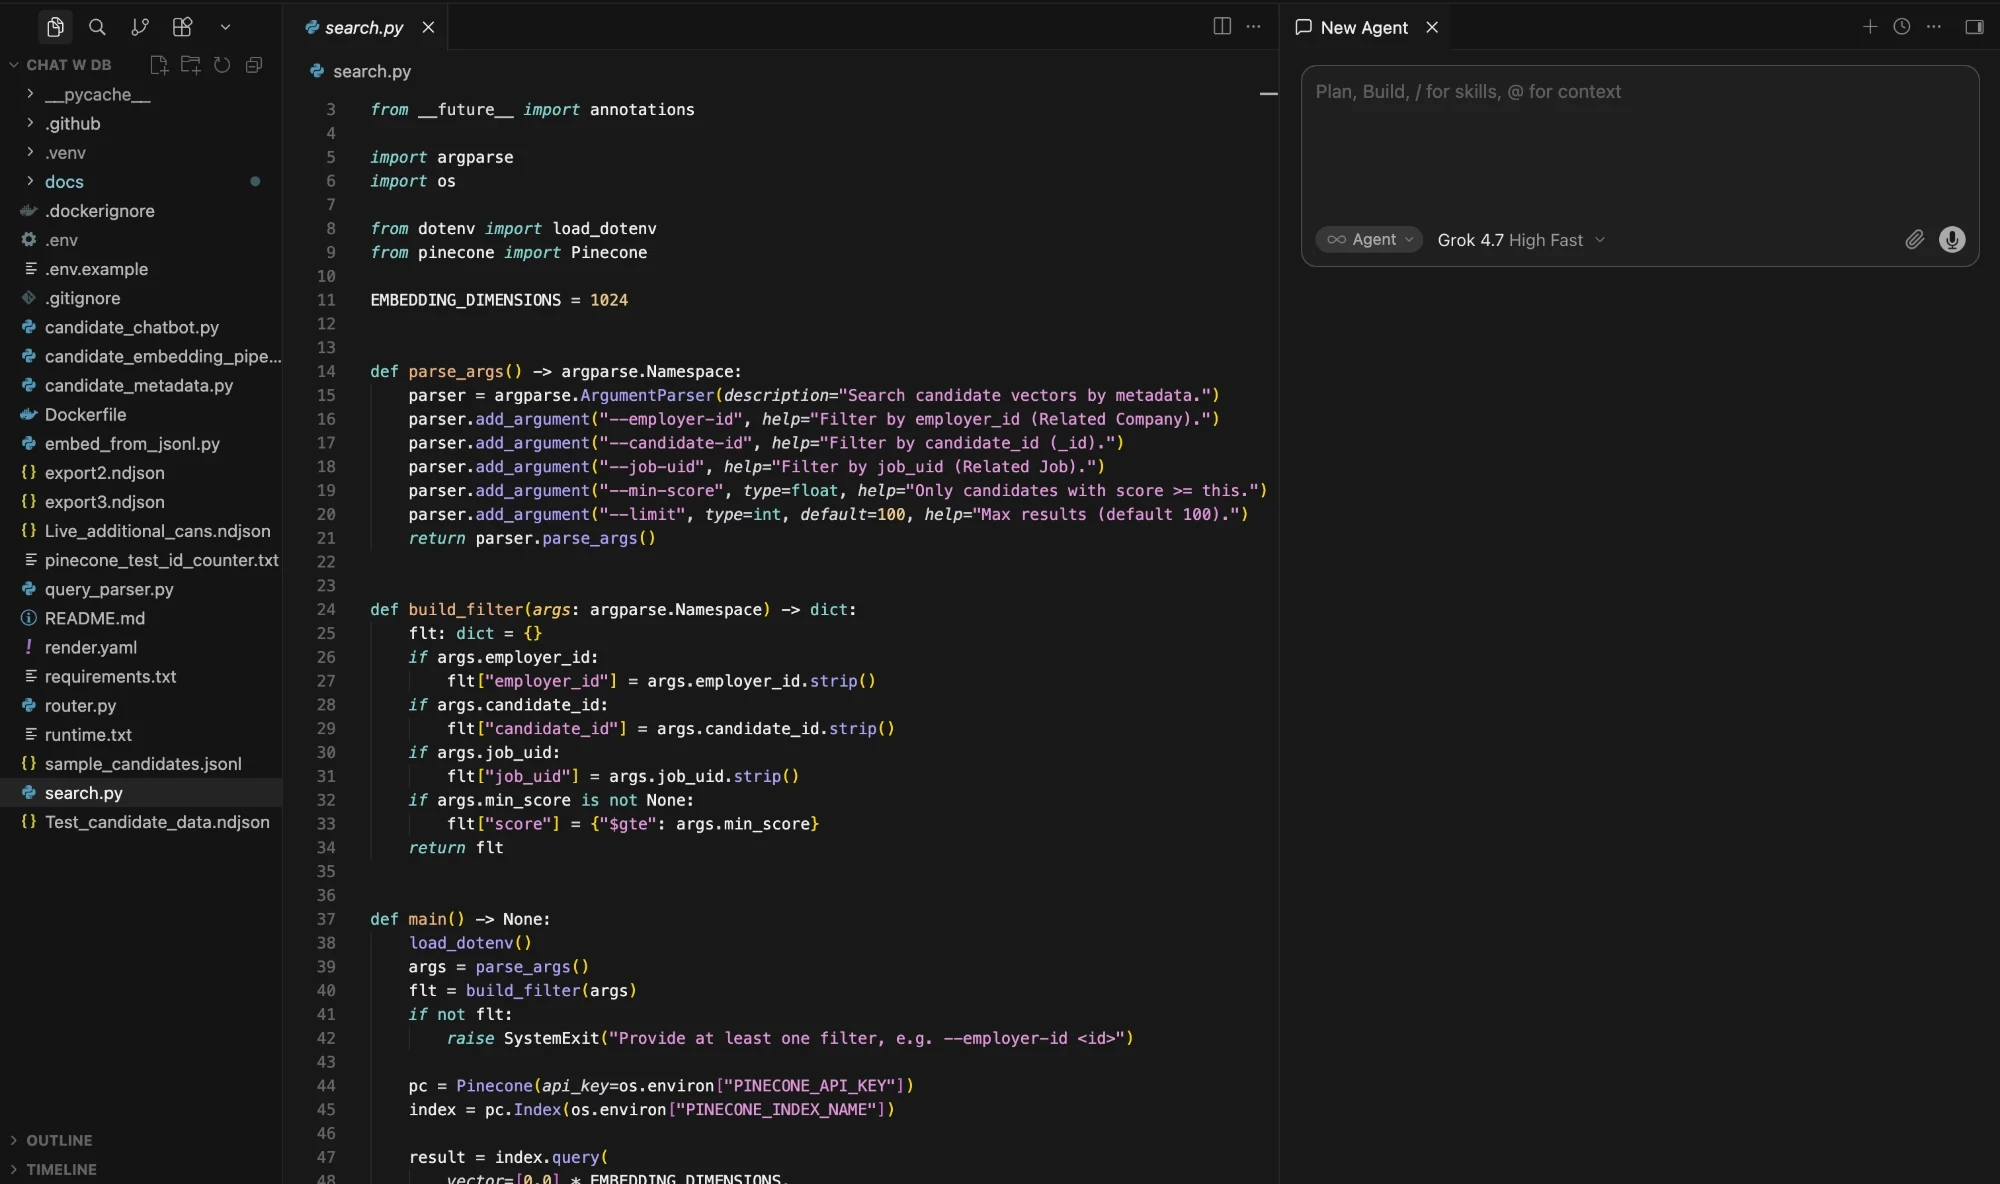This screenshot has width=2000, height=1184.
Task: Close the search.py editor tab
Action: (x=428, y=27)
